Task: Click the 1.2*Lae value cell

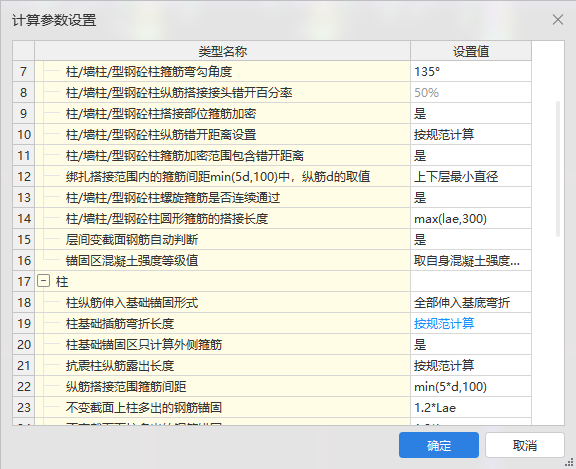Action: tap(471, 407)
